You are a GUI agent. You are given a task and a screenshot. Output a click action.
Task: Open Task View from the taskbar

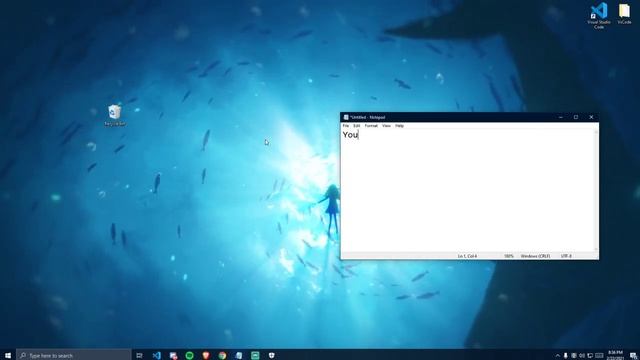tap(139, 356)
